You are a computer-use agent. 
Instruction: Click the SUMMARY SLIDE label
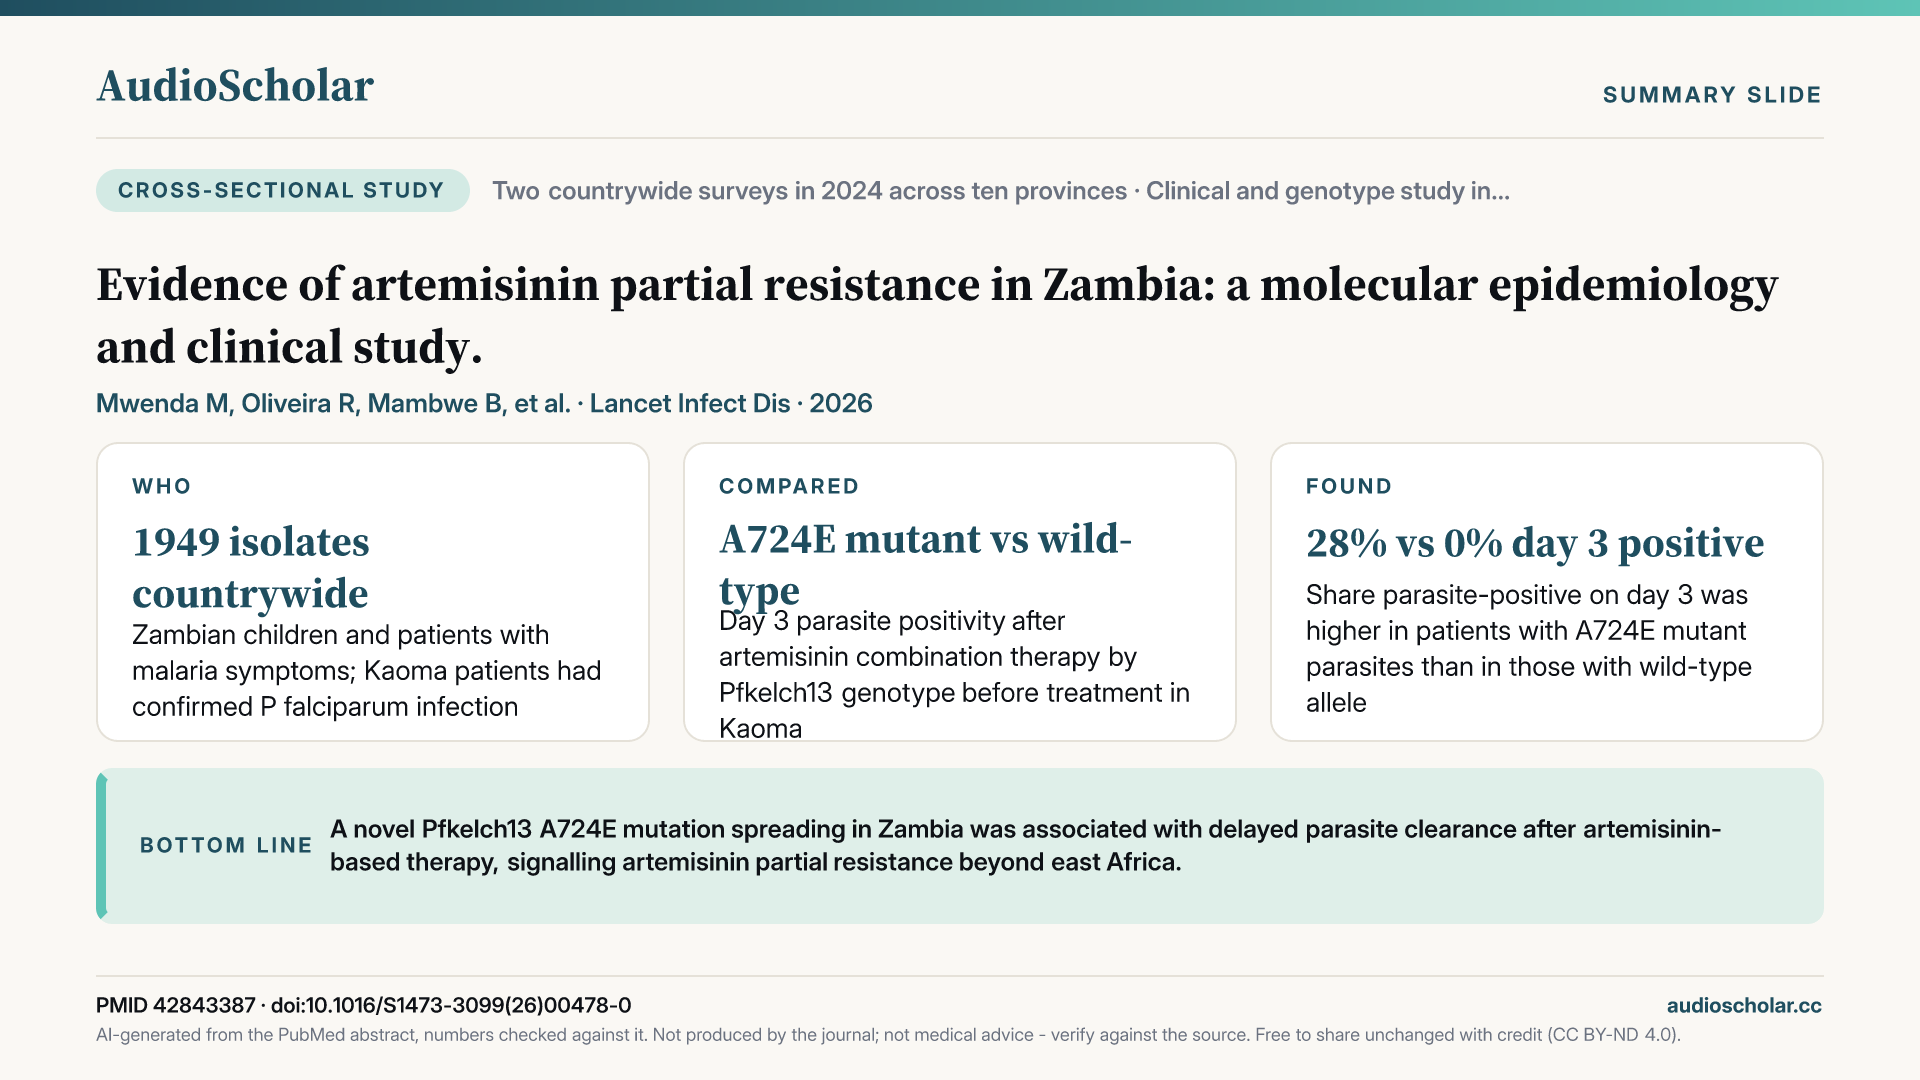tap(1712, 95)
